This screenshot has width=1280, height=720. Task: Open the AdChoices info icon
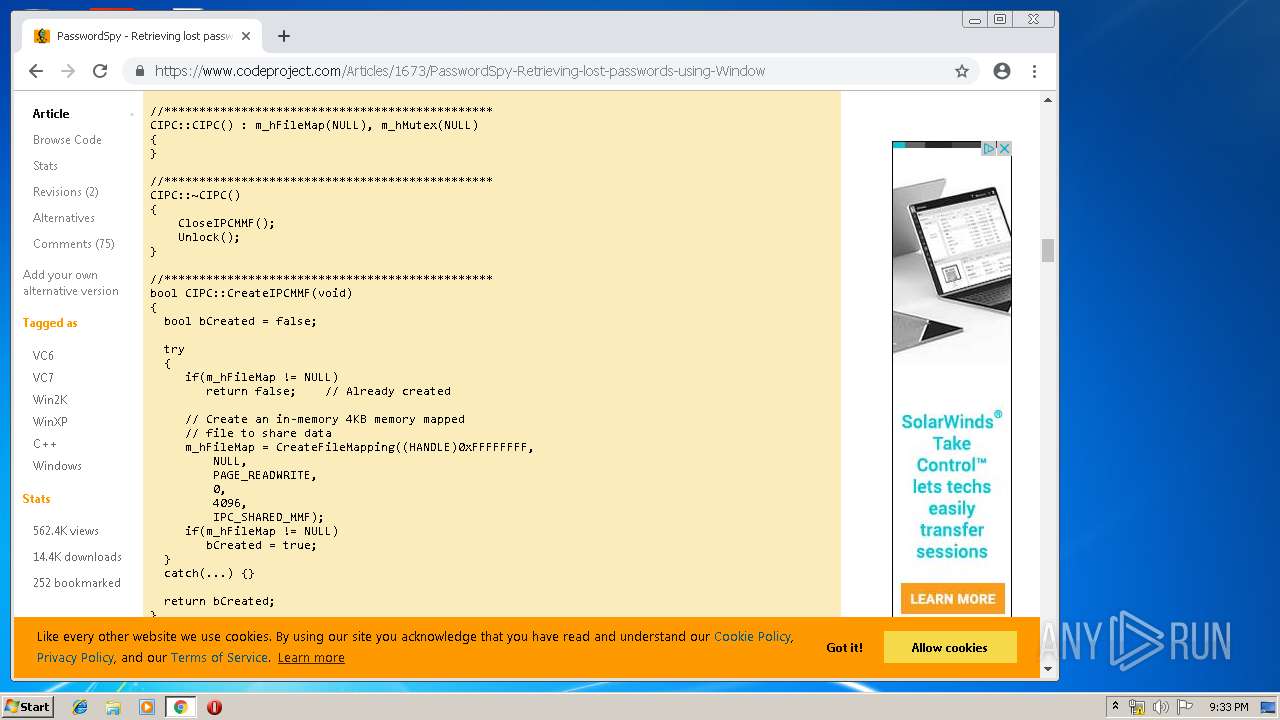pos(989,148)
